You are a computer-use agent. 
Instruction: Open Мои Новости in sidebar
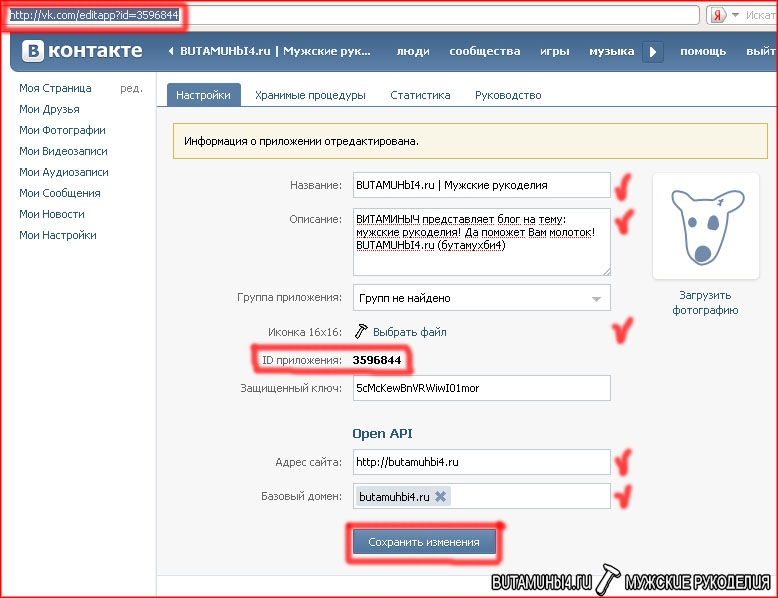pyautogui.click(x=52, y=214)
